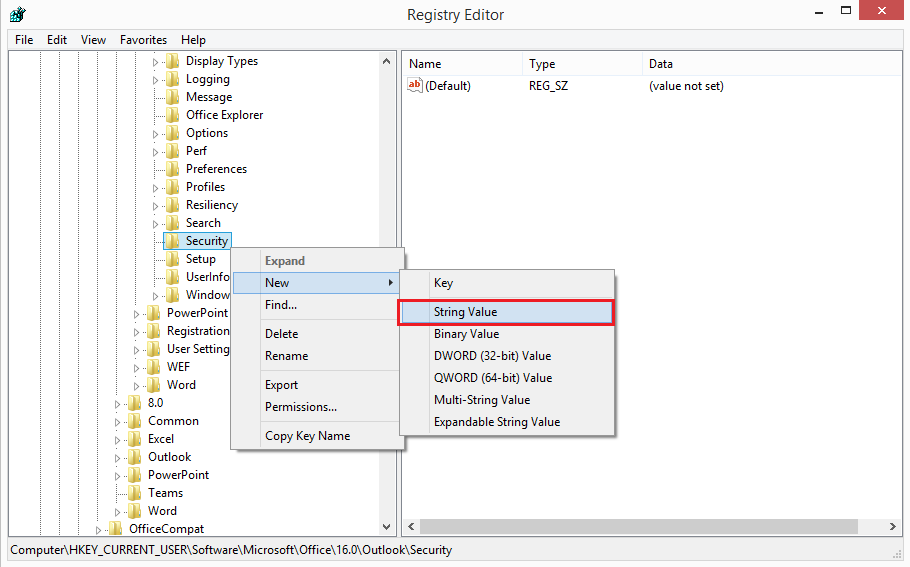Click the tree pane scroll down arrow
The width and height of the screenshot is (910, 567).
click(387, 527)
